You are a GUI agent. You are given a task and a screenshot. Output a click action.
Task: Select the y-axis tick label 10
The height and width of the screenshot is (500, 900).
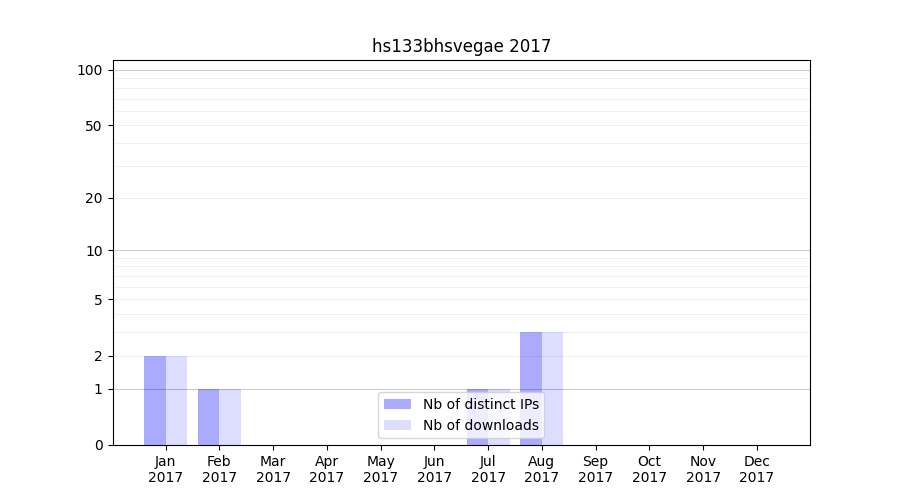pyautogui.click(x=94, y=251)
